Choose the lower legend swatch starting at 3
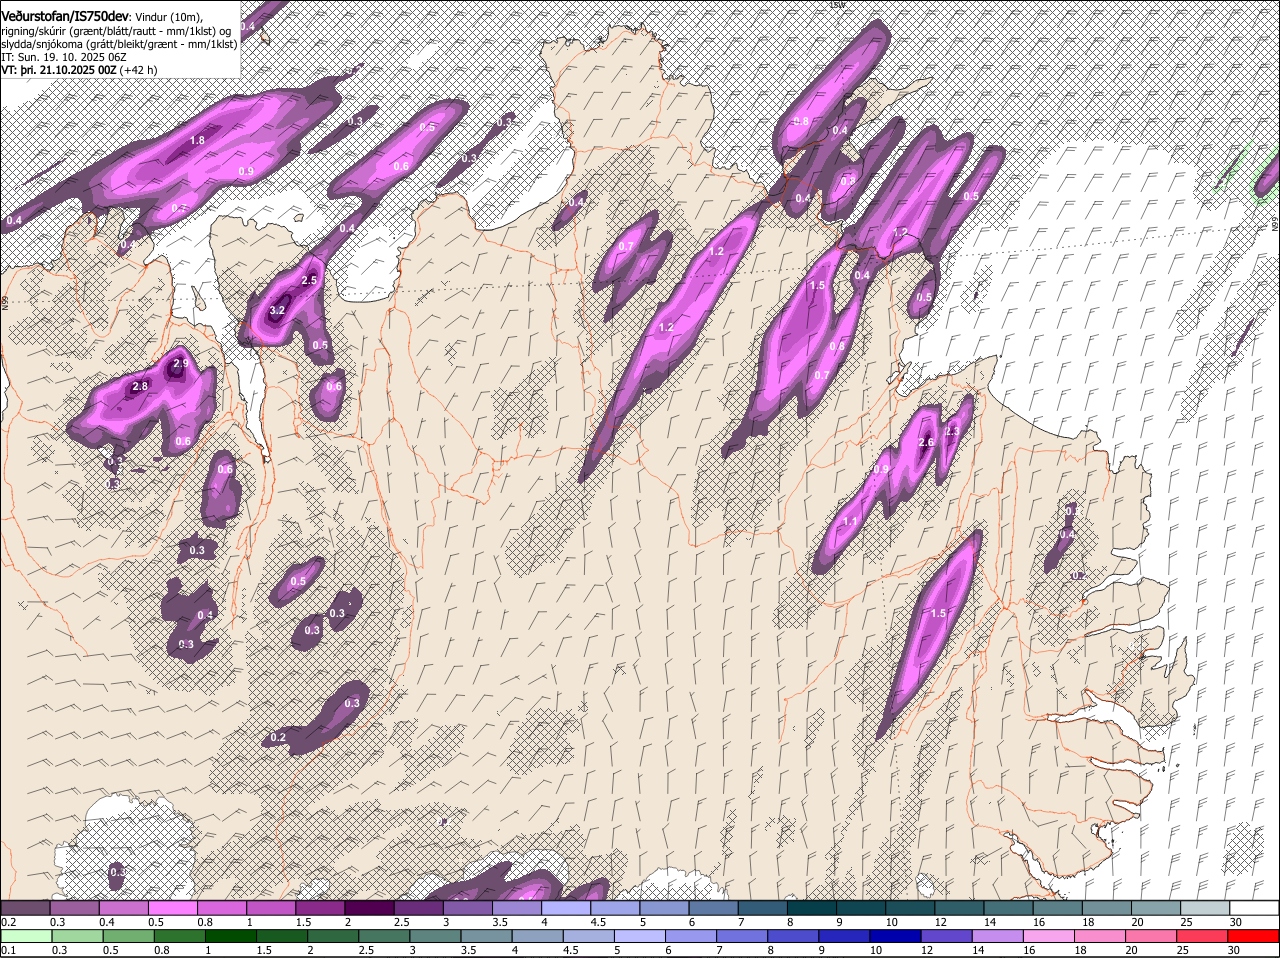Image resolution: width=1280 pixels, height=958 pixels. (x=435, y=937)
